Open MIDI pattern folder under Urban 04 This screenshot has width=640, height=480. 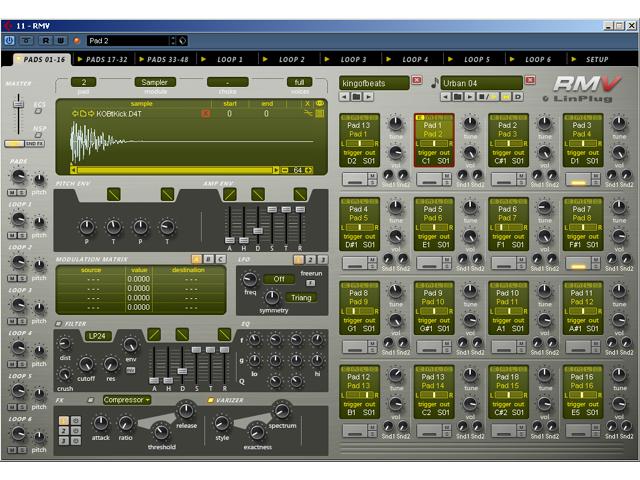[458, 97]
